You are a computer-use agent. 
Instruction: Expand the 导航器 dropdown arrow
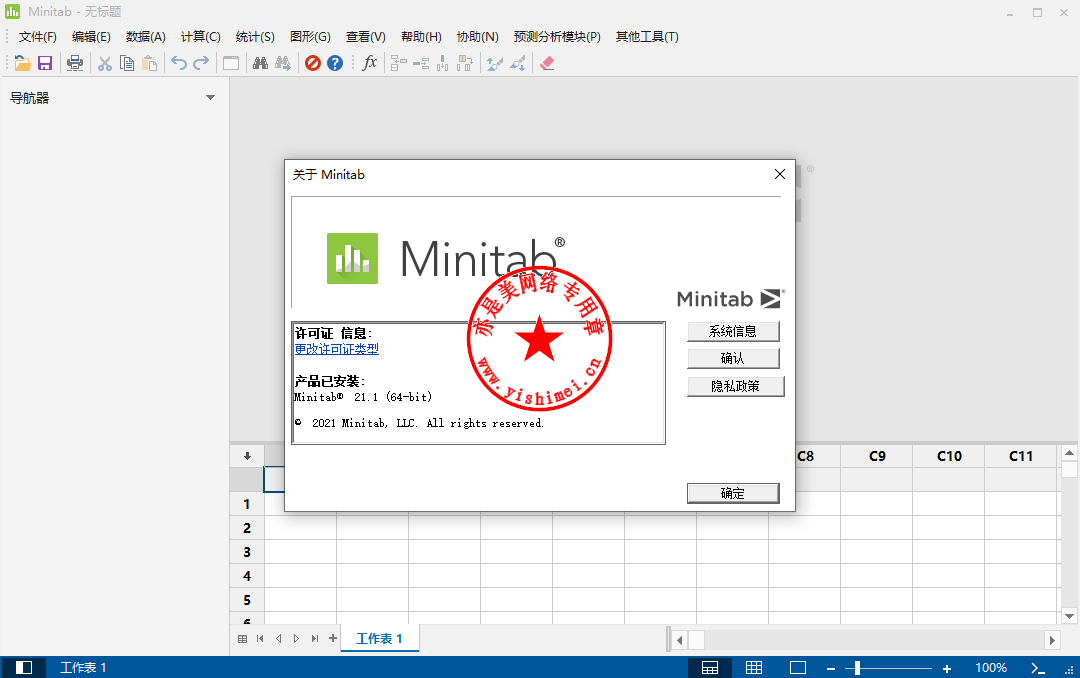211,98
